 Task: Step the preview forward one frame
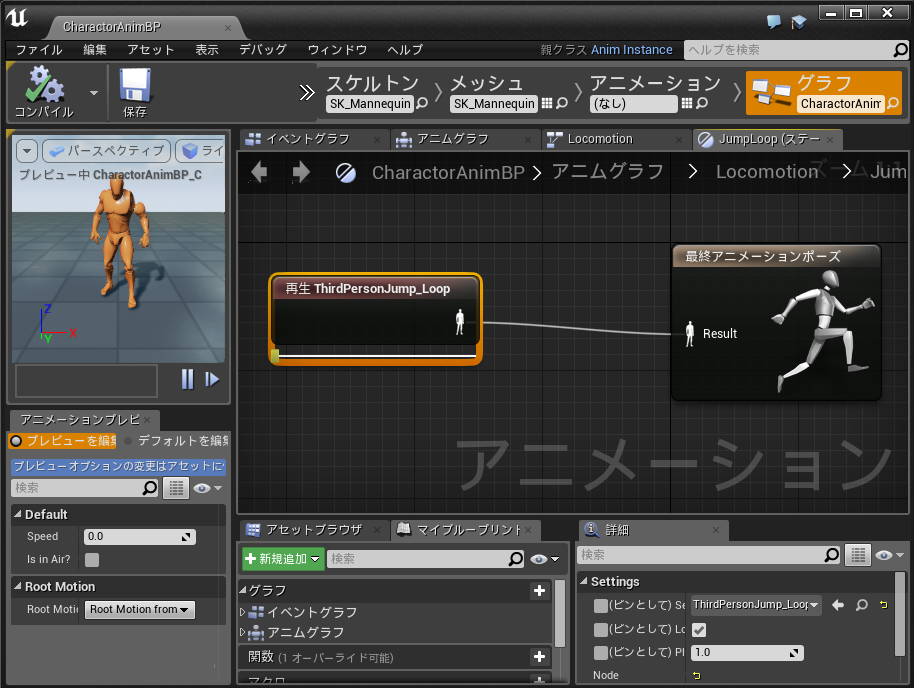212,380
